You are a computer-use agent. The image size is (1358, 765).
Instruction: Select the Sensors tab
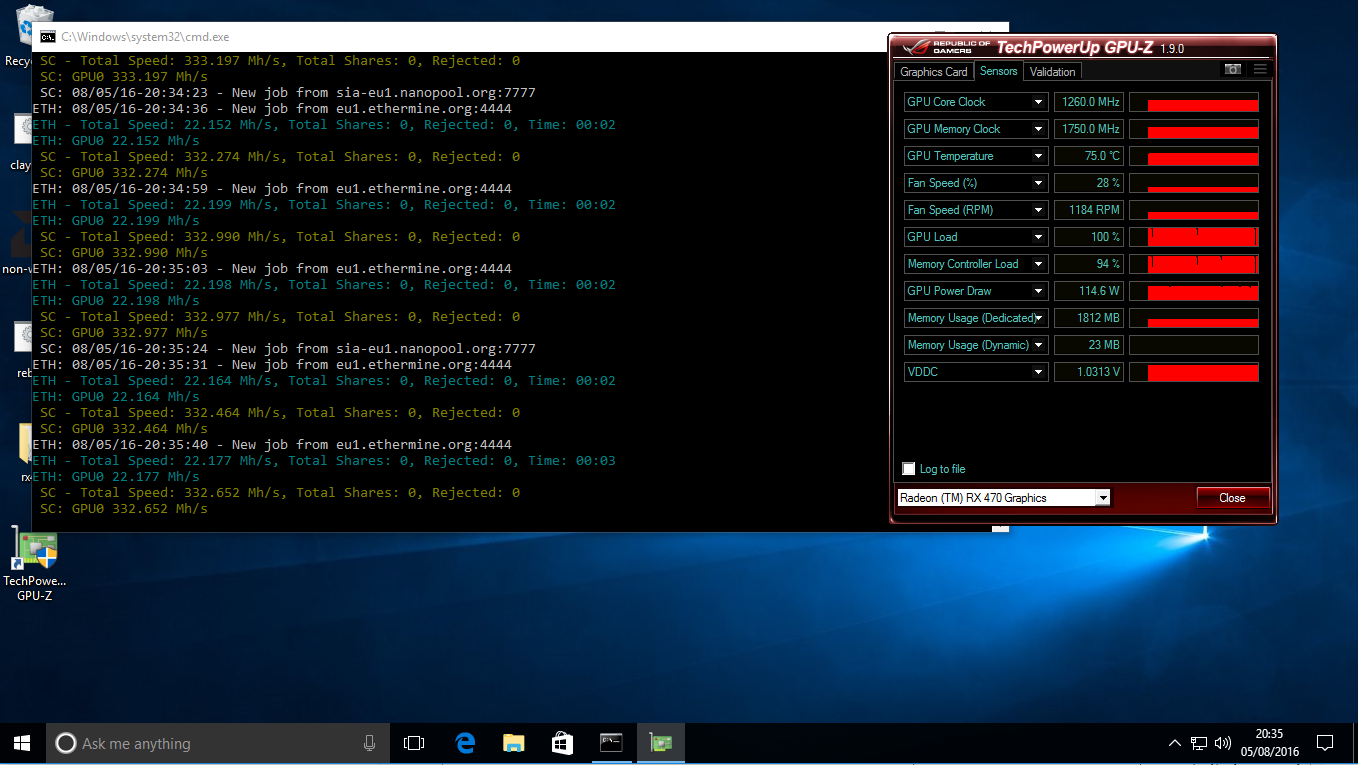[999, 71]
